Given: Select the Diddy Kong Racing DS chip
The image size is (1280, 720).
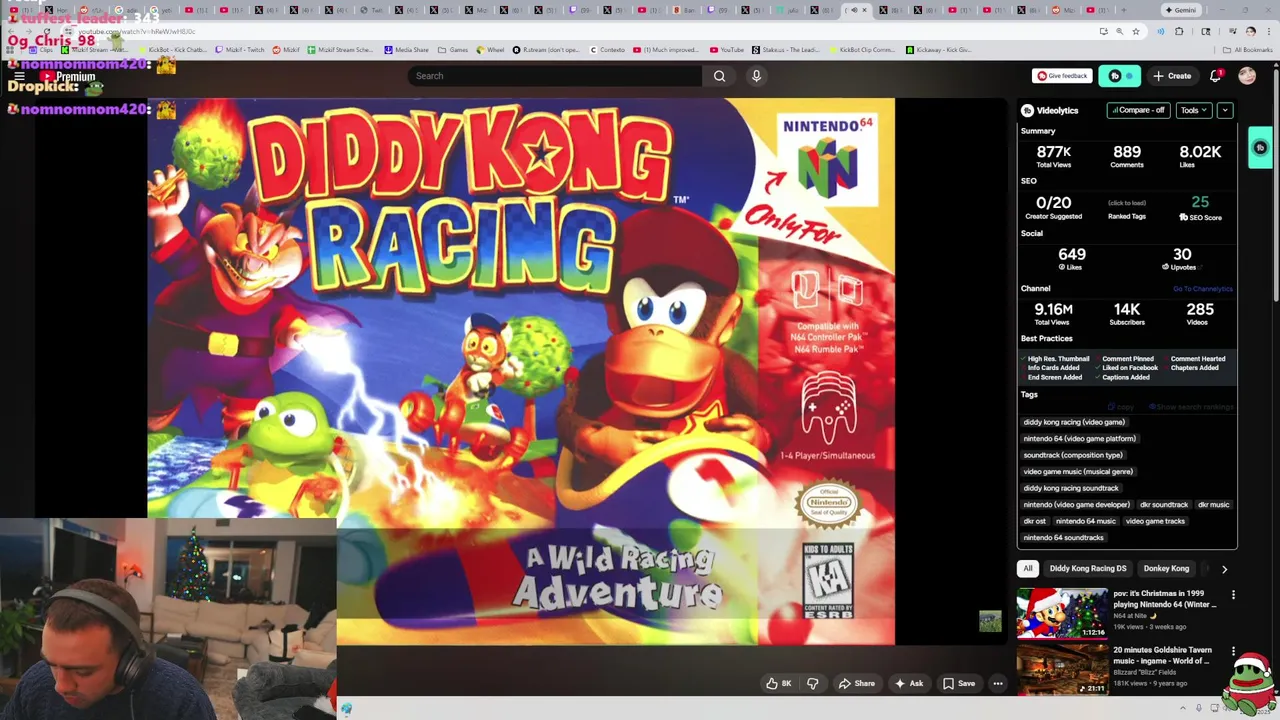Looking at the screenshot, I should pyautogui.click(x=1088, y=569).
